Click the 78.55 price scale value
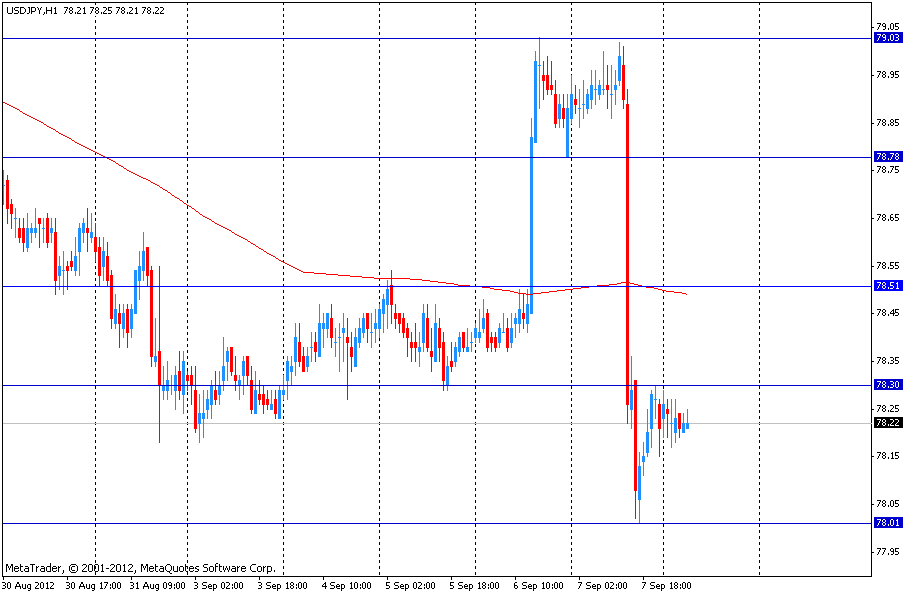This screenshot has width=909, height=593. tap(888, 265)
